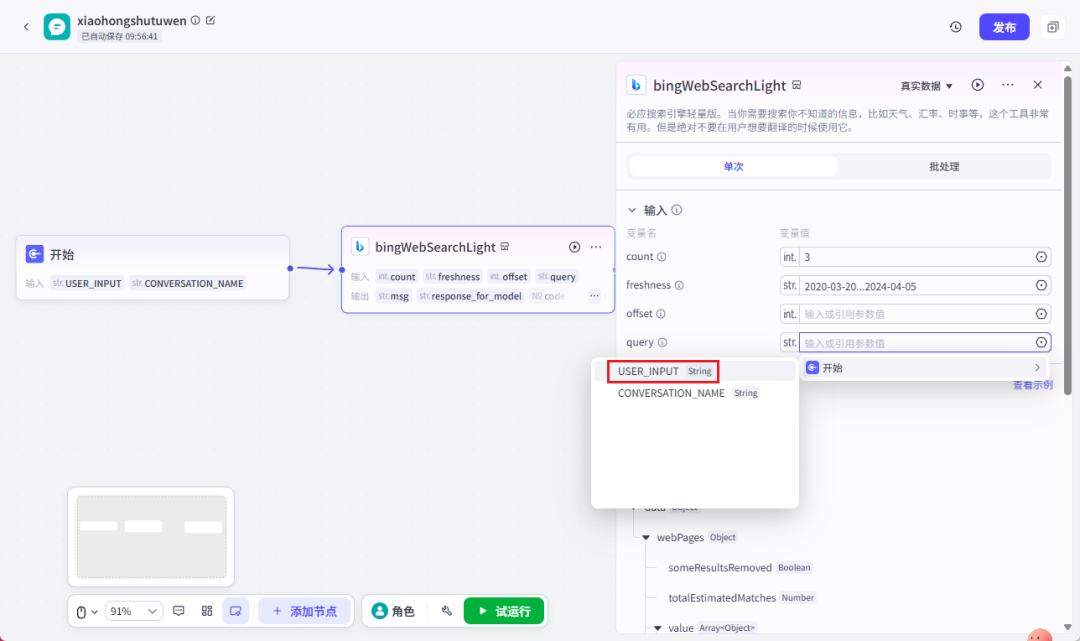Open info icon next to xiaohongshutuwen title
Image resolution: width=1080 pixels, height=641 pixels.
(196, 21)
